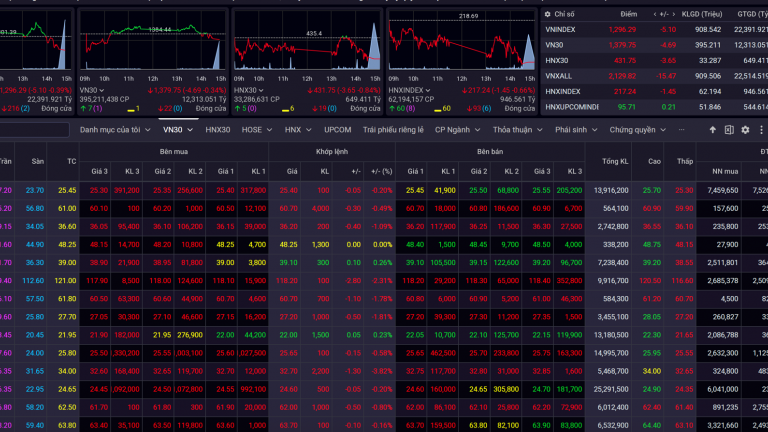Click total volume 13,916,200
The height and width of the screenshot is (432, 768).
(611, 190)
